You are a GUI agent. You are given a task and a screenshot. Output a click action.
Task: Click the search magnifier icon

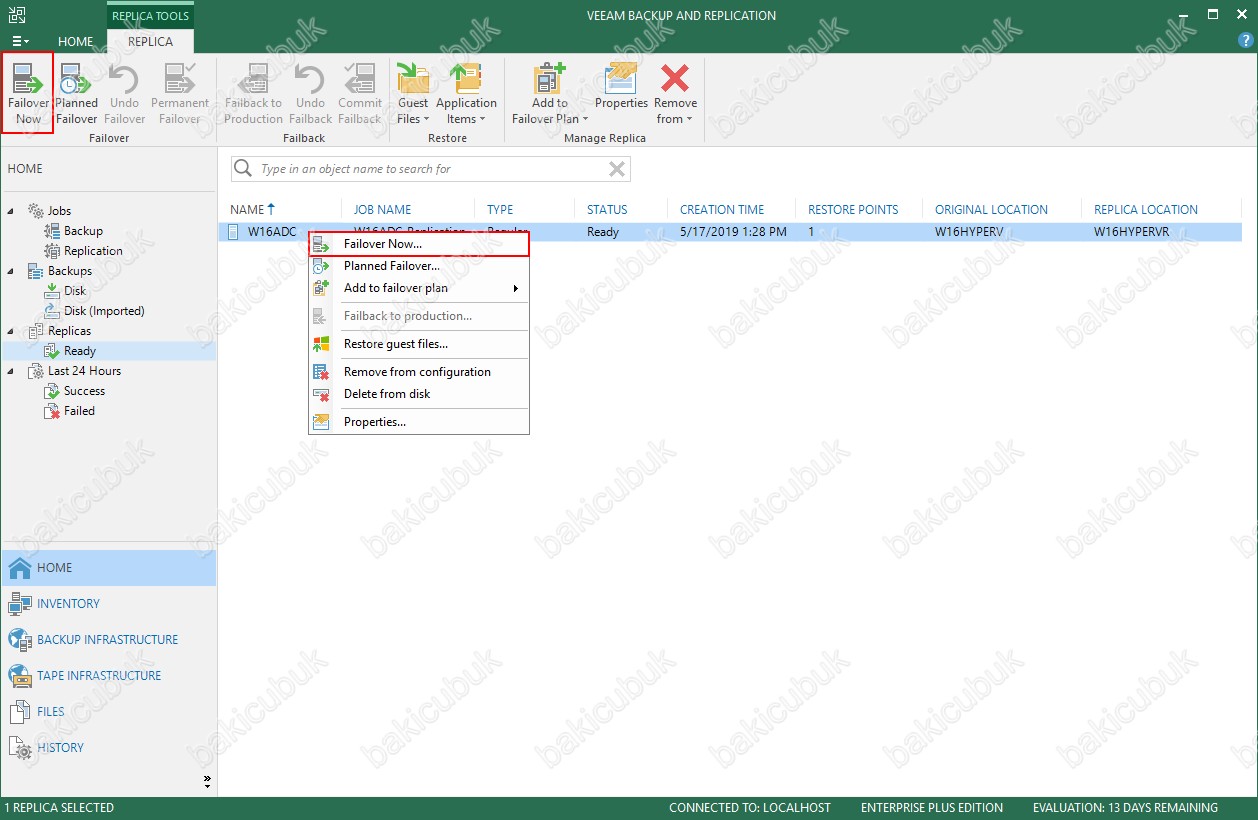coord(243,169)
